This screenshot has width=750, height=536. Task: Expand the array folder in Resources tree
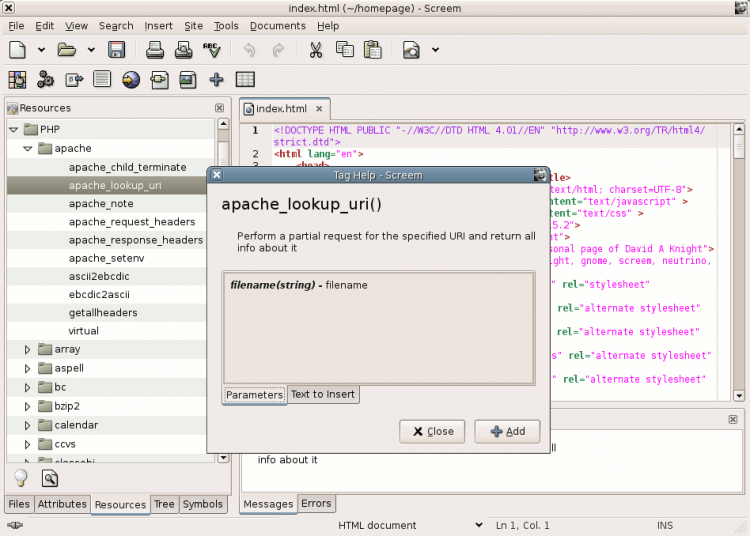[28, 350]
